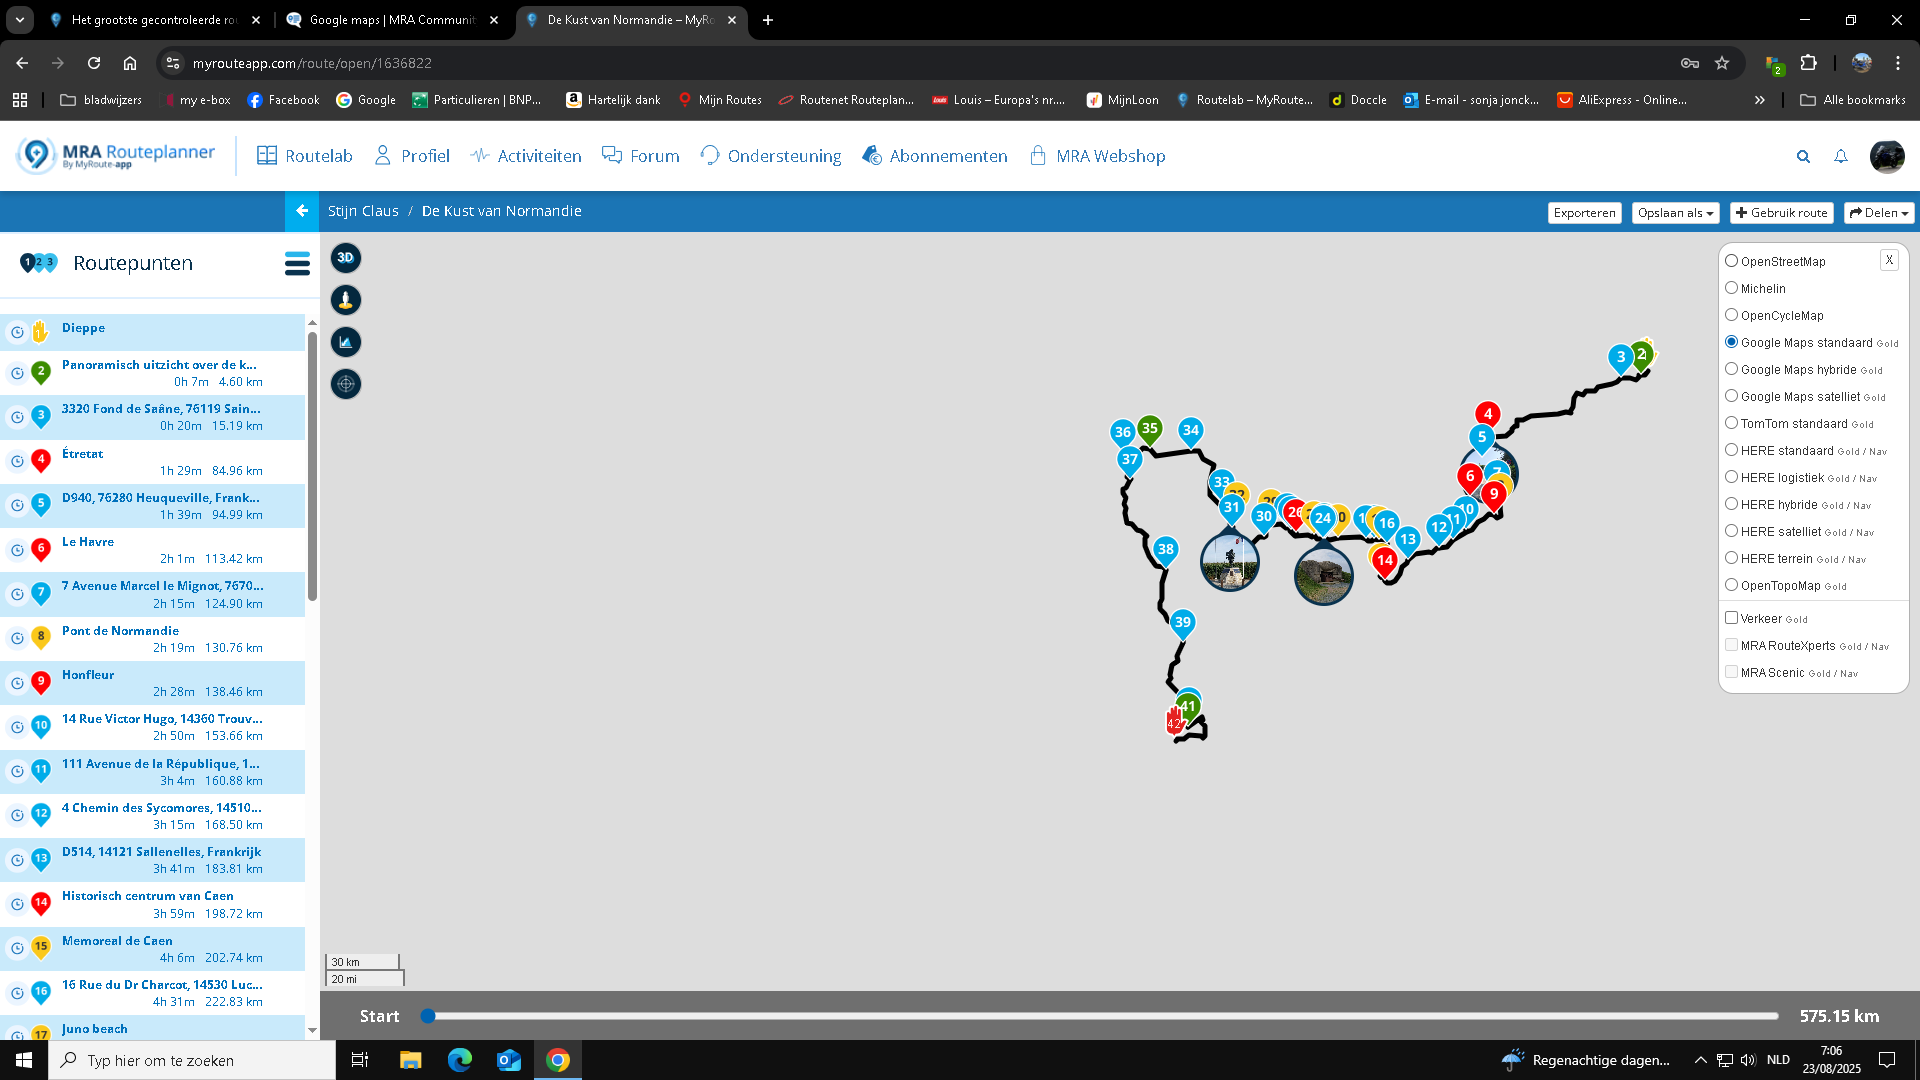Open Windows Start menu
Viewport: 1920px width, 1080px height.
(x=24, y=1060)
